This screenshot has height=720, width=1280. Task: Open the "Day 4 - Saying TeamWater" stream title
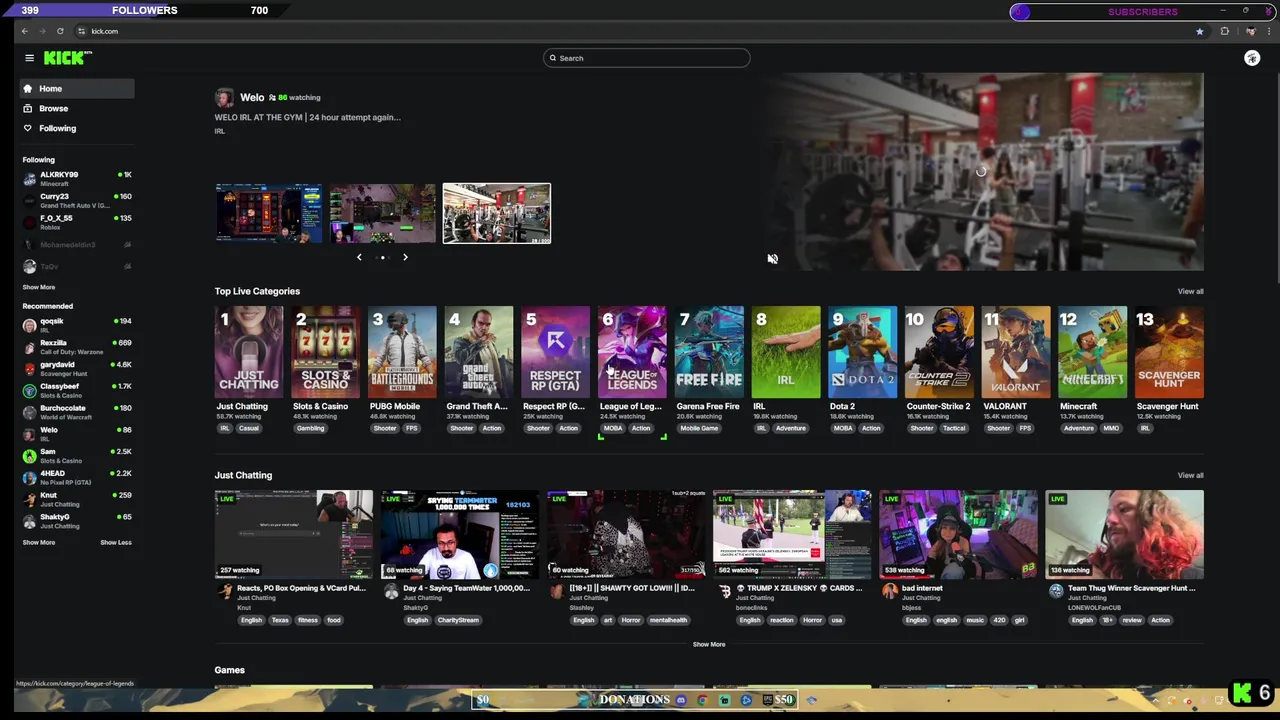[466, 588]
